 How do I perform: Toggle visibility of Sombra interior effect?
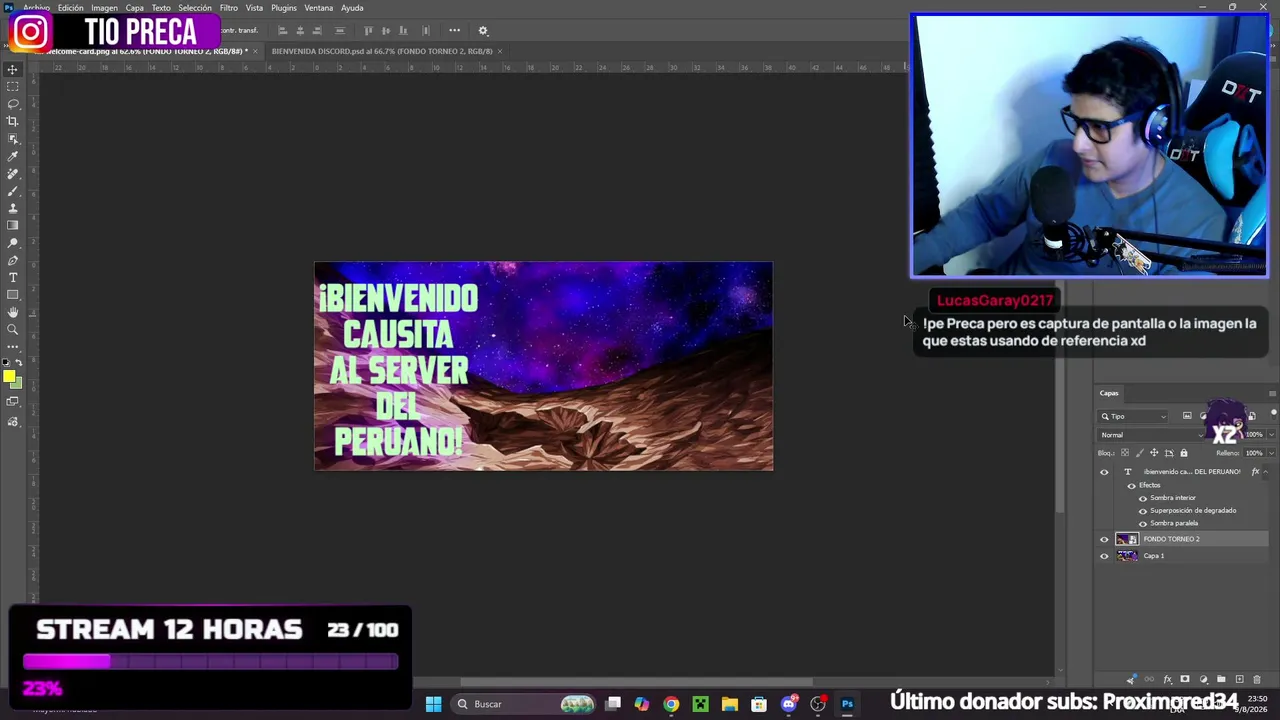1143,498
